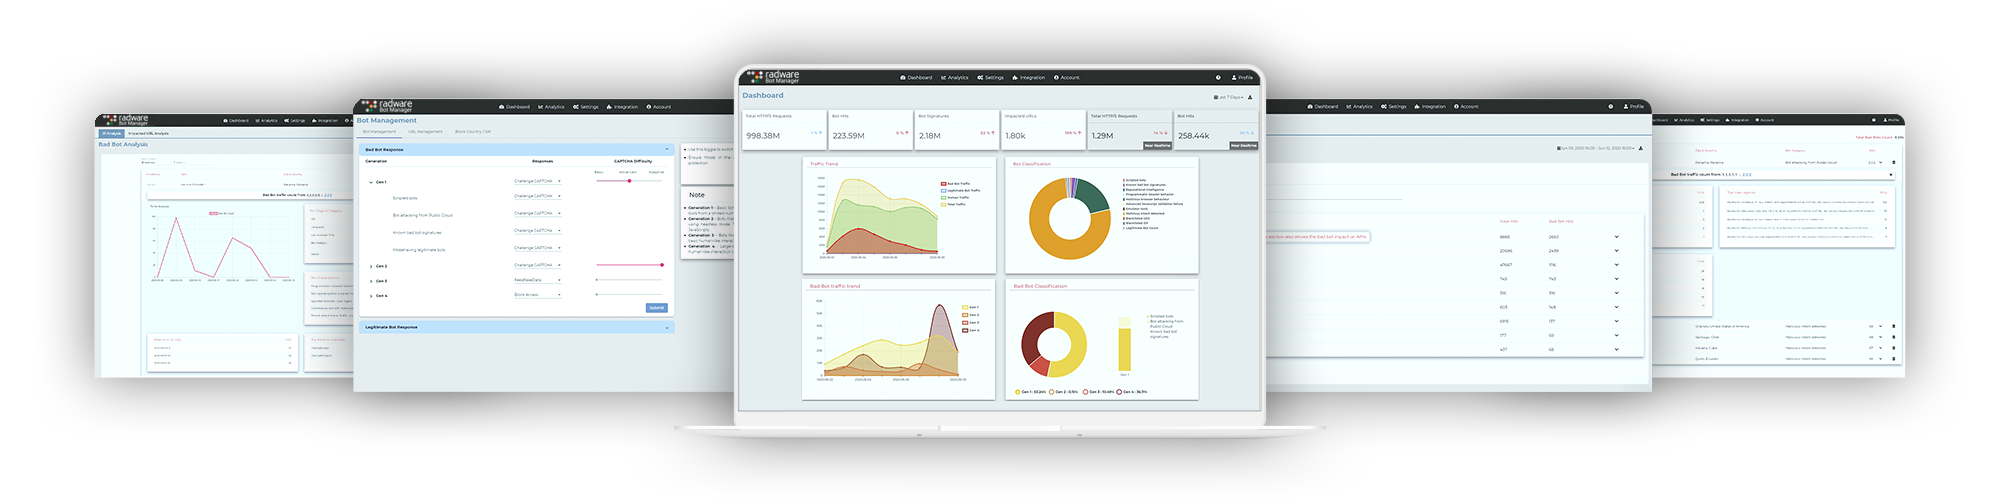
Task: Toggle the Bad Bot Traffic legend in Traffic Trend
Action: [955, 184]
